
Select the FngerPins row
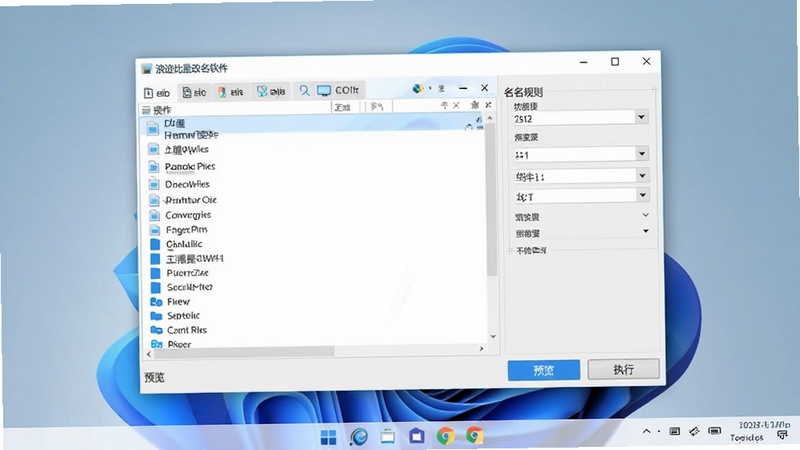pos(314,230)
